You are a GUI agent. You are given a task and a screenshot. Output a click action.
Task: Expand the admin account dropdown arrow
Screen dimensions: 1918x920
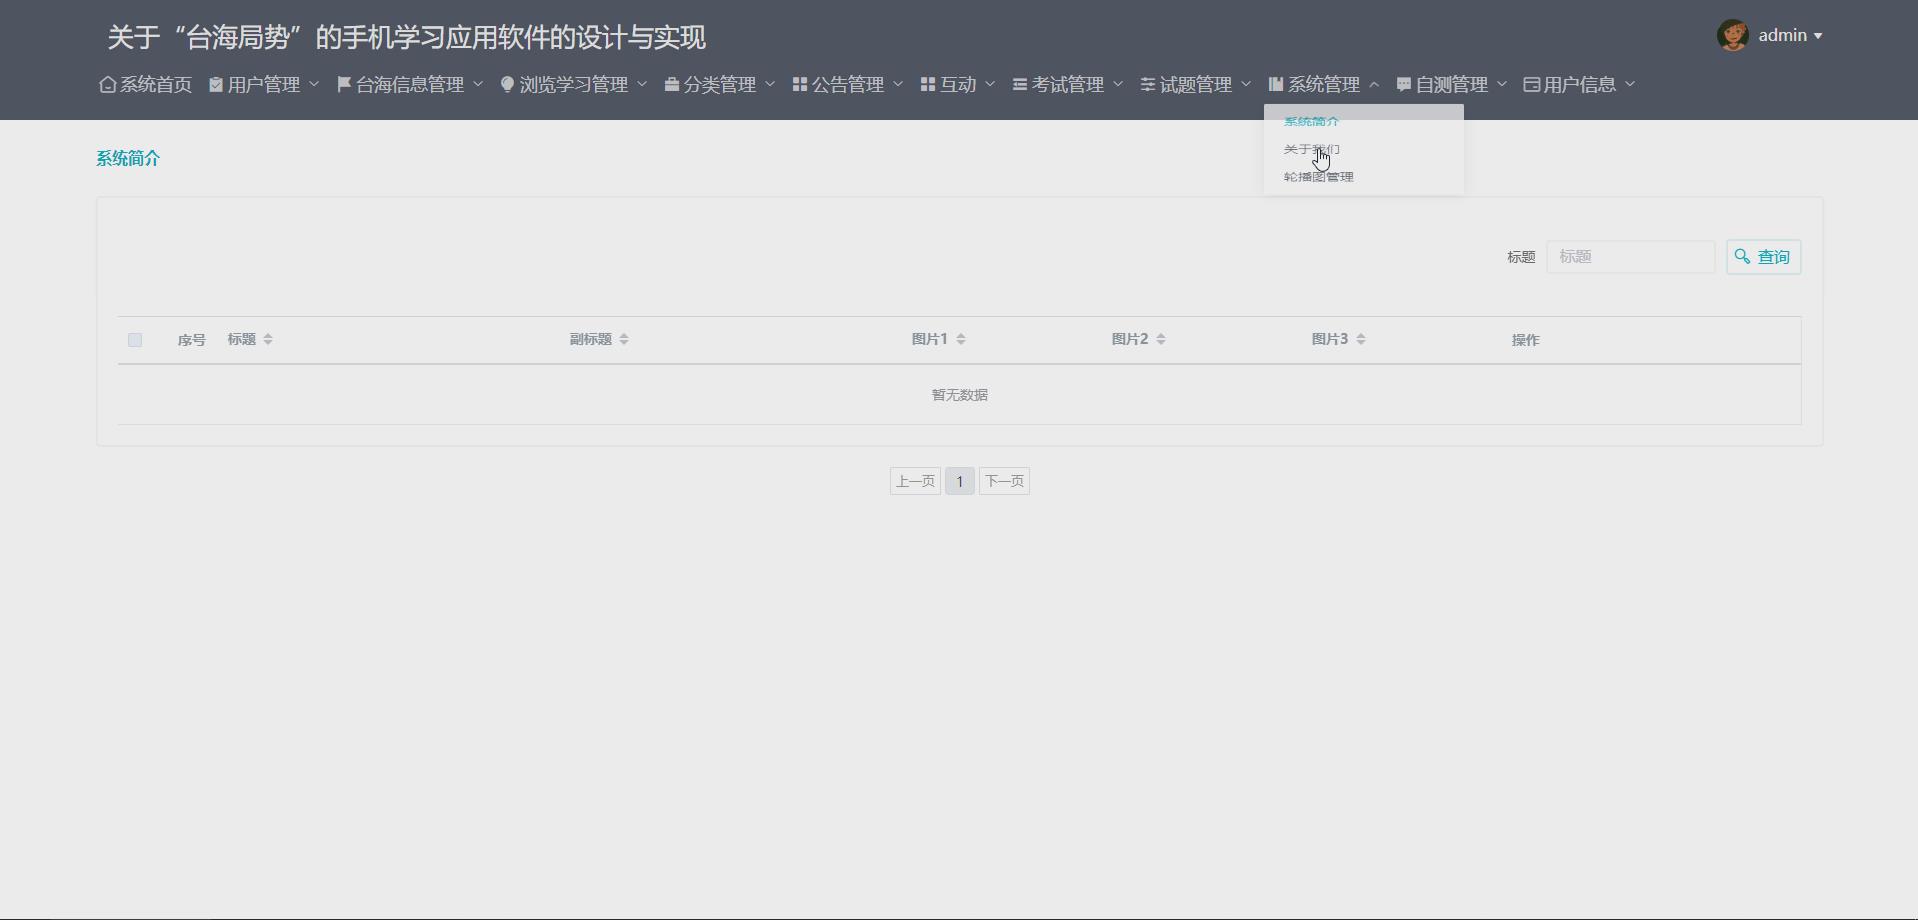point(1817,35)
